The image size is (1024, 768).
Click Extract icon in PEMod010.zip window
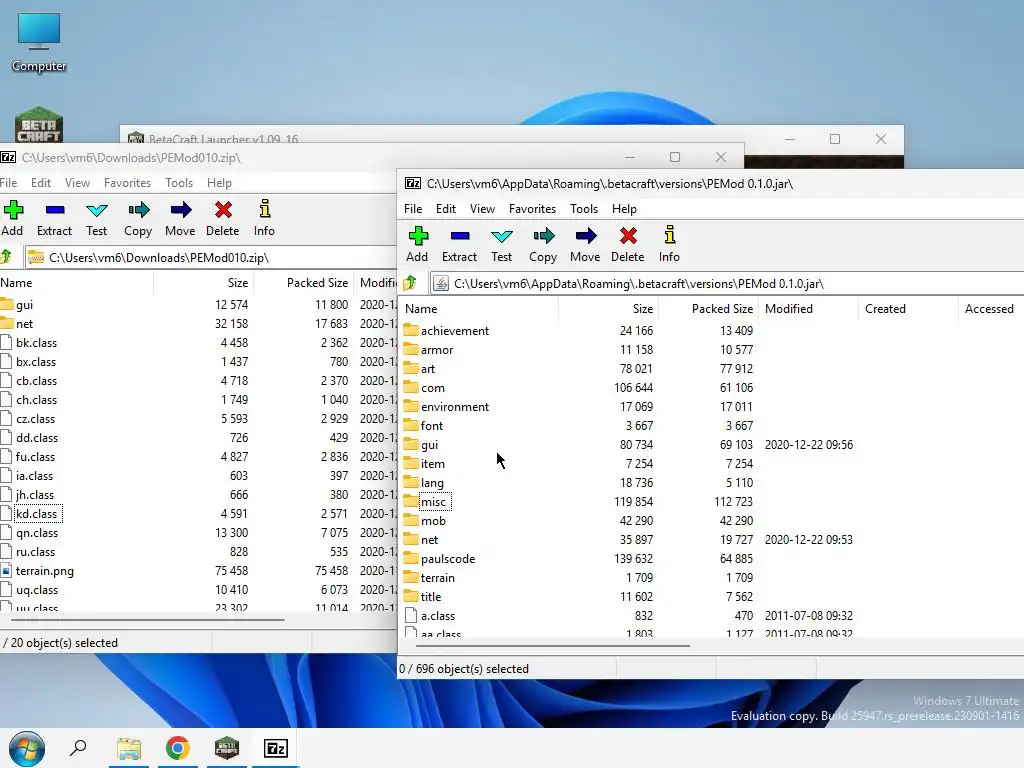pos(55,210)
